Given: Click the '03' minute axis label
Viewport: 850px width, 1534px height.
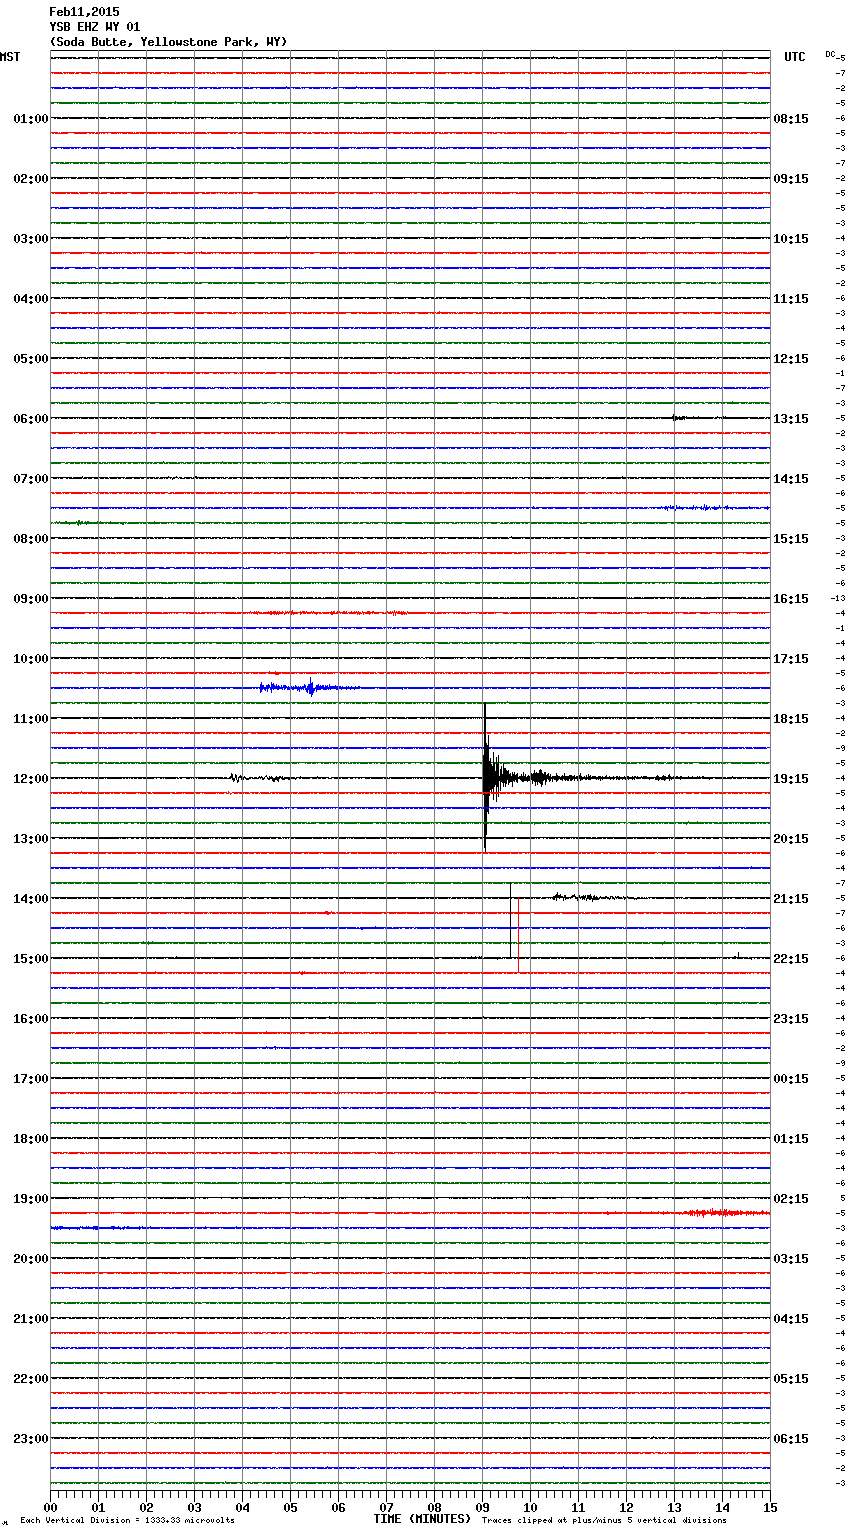Looking at the screenshot, I should (x=194, y=1508).
